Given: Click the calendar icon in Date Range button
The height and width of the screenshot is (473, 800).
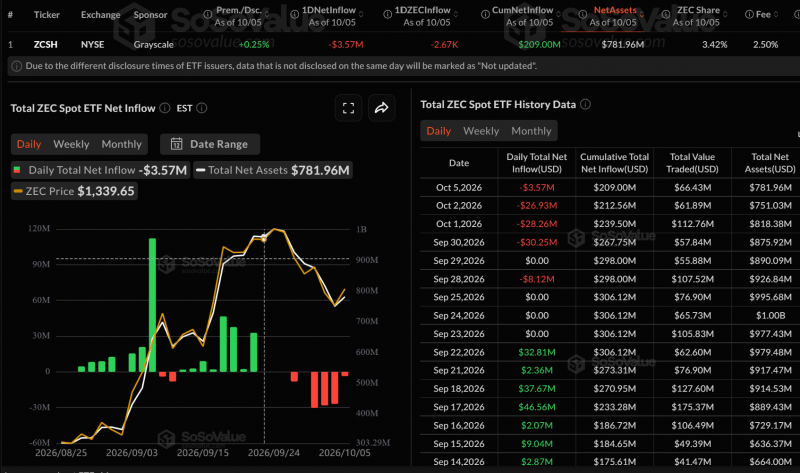Looking at the screenshot, I should 177,144.
